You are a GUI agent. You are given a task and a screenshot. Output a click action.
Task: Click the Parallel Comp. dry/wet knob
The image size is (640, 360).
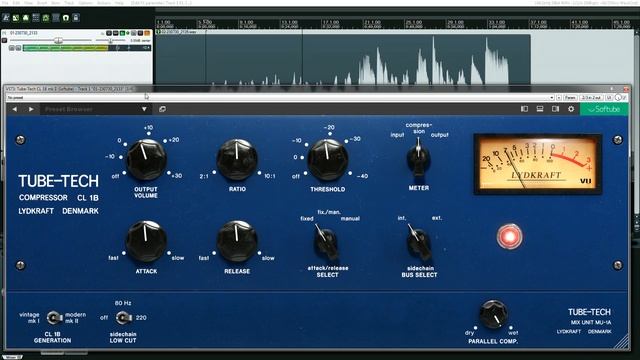[493, 314]
